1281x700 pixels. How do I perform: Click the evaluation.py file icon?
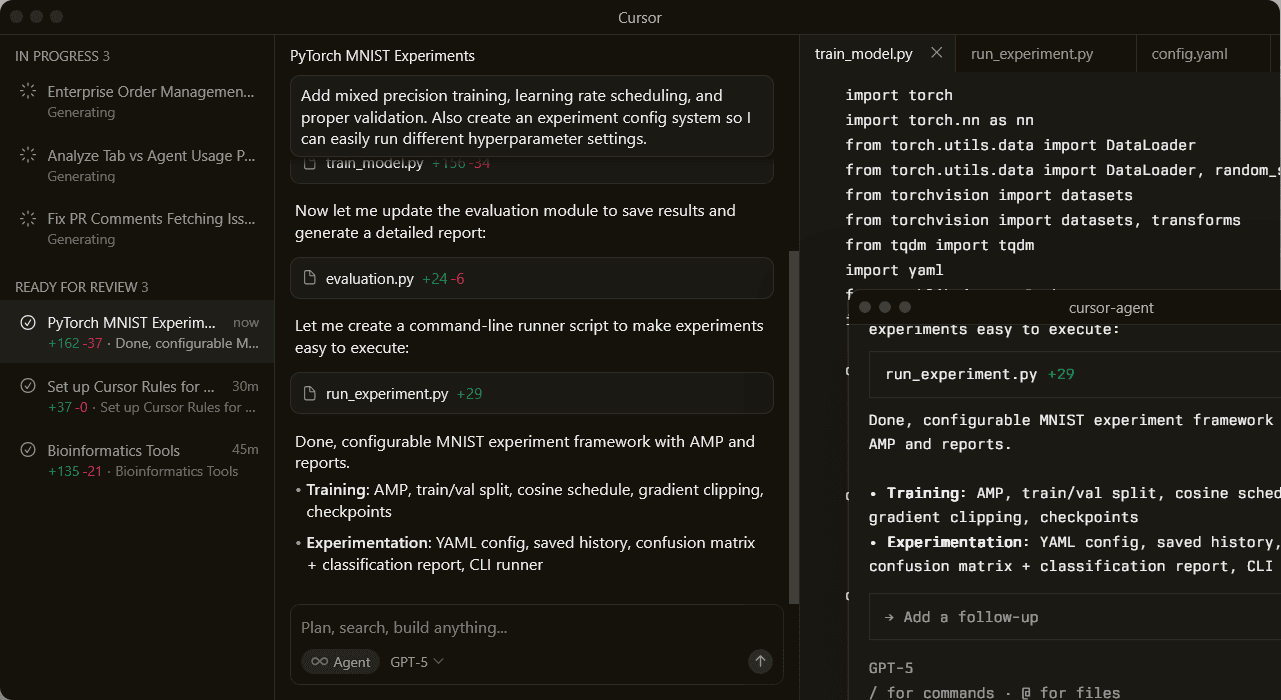coord(309,279)
